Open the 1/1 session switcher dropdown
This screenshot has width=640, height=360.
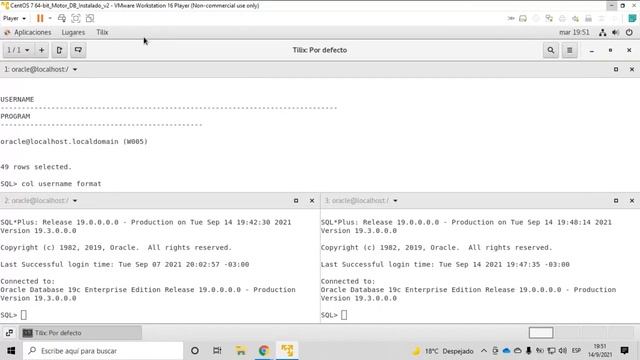18,50
